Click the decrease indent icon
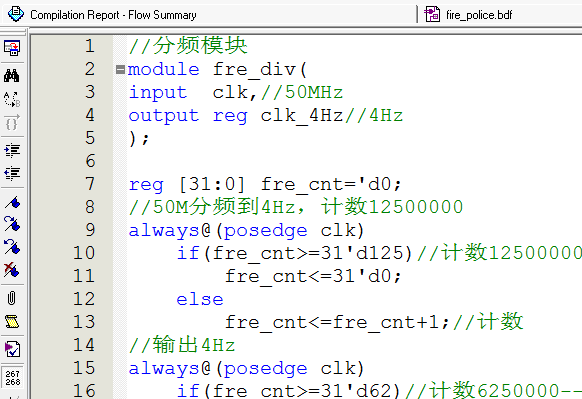This screenshot has height=399, width=582. tap(12, 173)
